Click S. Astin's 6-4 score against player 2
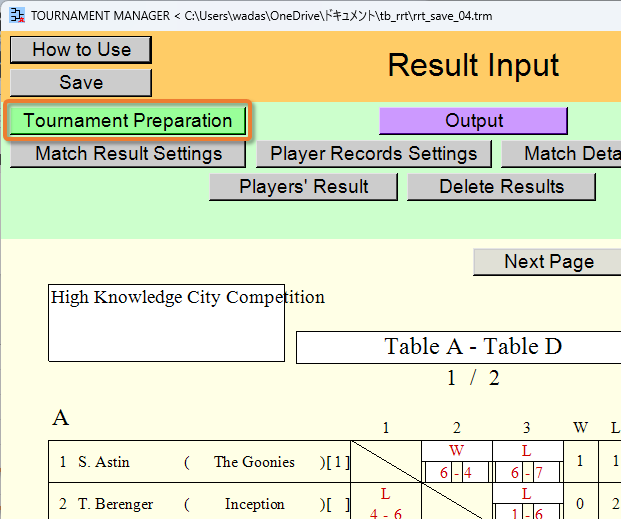 point(456,472)
